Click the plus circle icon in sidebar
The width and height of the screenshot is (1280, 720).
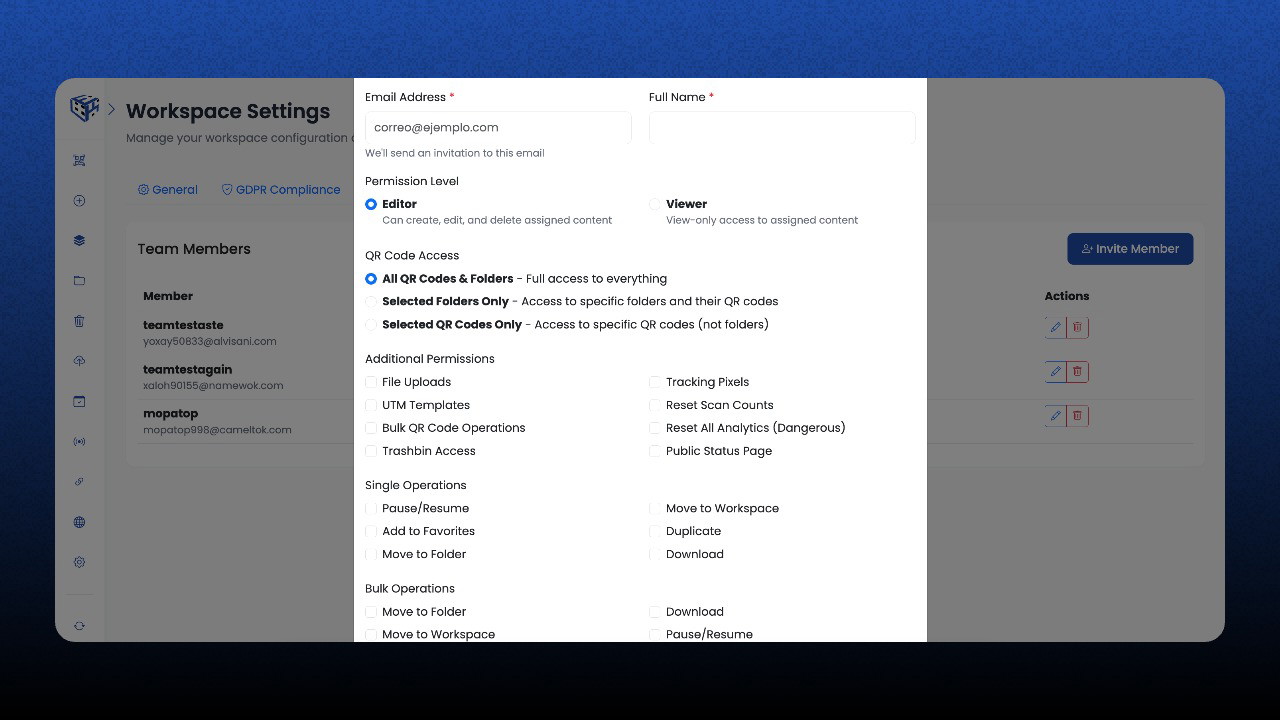[79, 200]
